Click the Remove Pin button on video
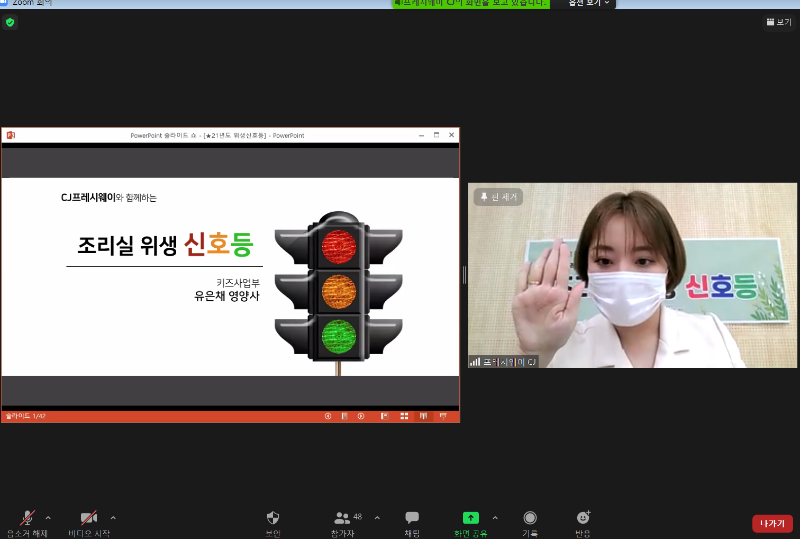800x539 pixels. coord(495,197)
